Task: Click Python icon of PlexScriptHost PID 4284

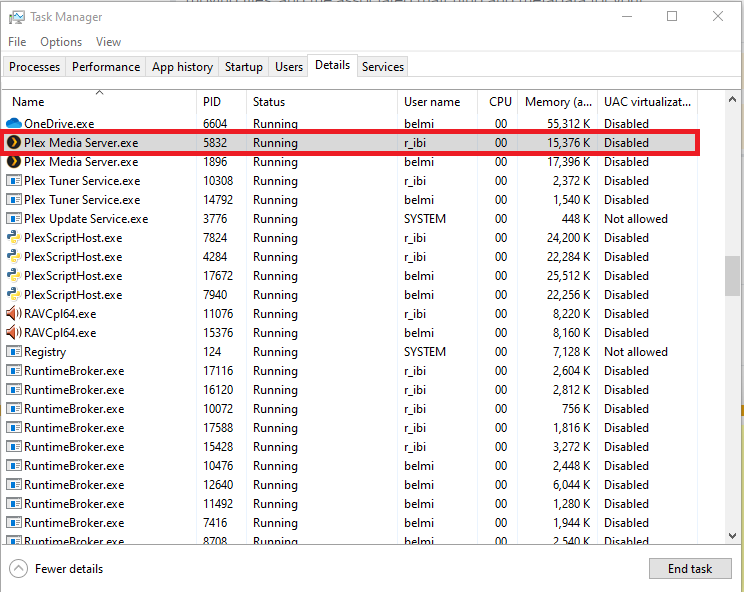Action: 14,257
